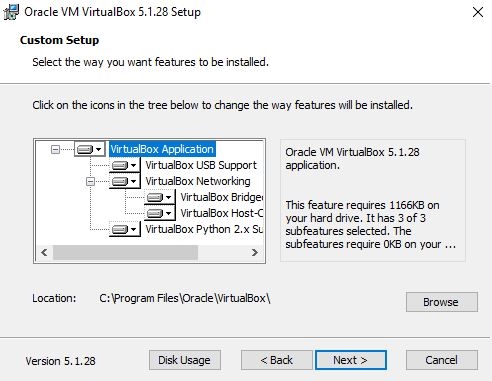The width and height of the screenshot is (492, 381).
Task: Open the VirtualBox Networking feature drive icon
Action: pyautogui.click(x=124, y=181)
